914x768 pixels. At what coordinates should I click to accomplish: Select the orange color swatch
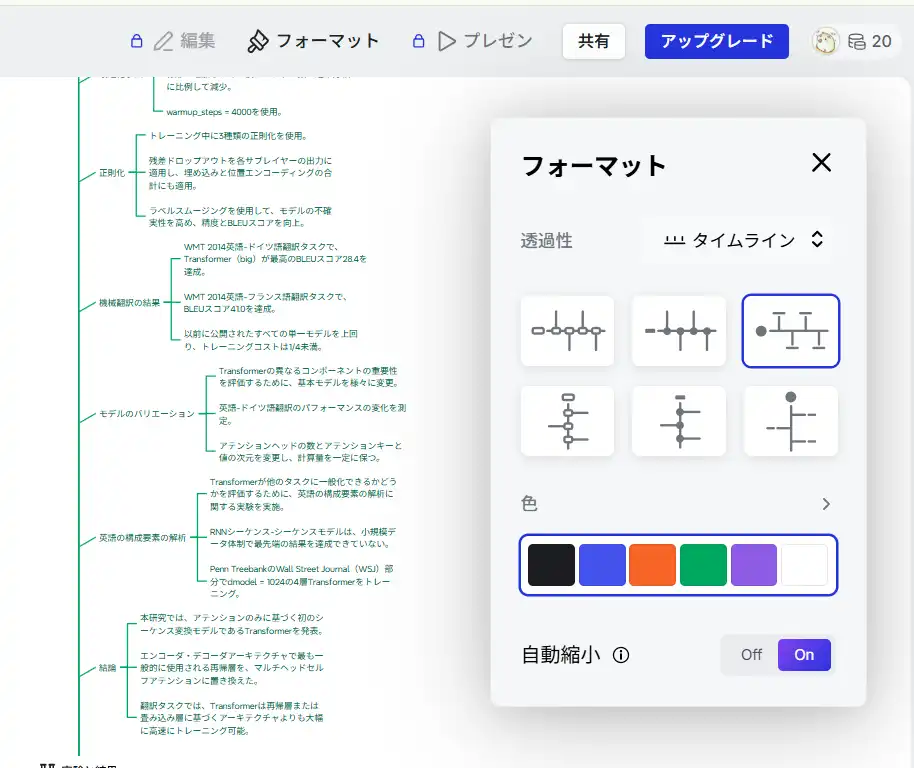pos(653,565)
